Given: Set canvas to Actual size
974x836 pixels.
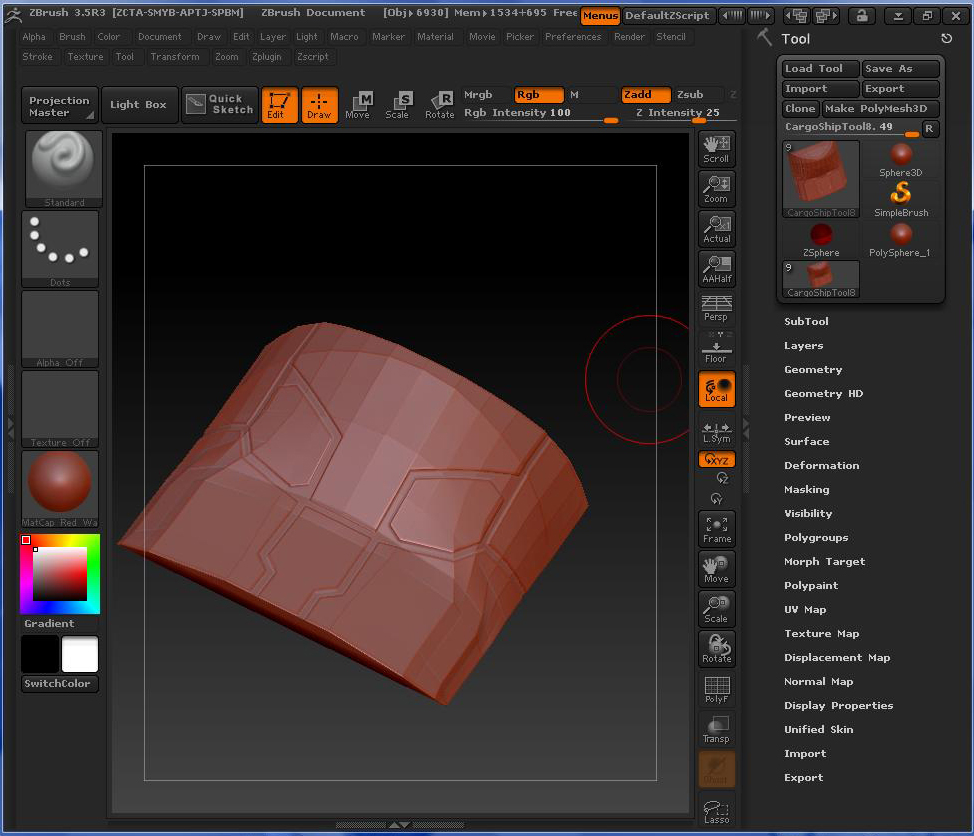Looking at the screenshot, I should click(x=716, y=229).
